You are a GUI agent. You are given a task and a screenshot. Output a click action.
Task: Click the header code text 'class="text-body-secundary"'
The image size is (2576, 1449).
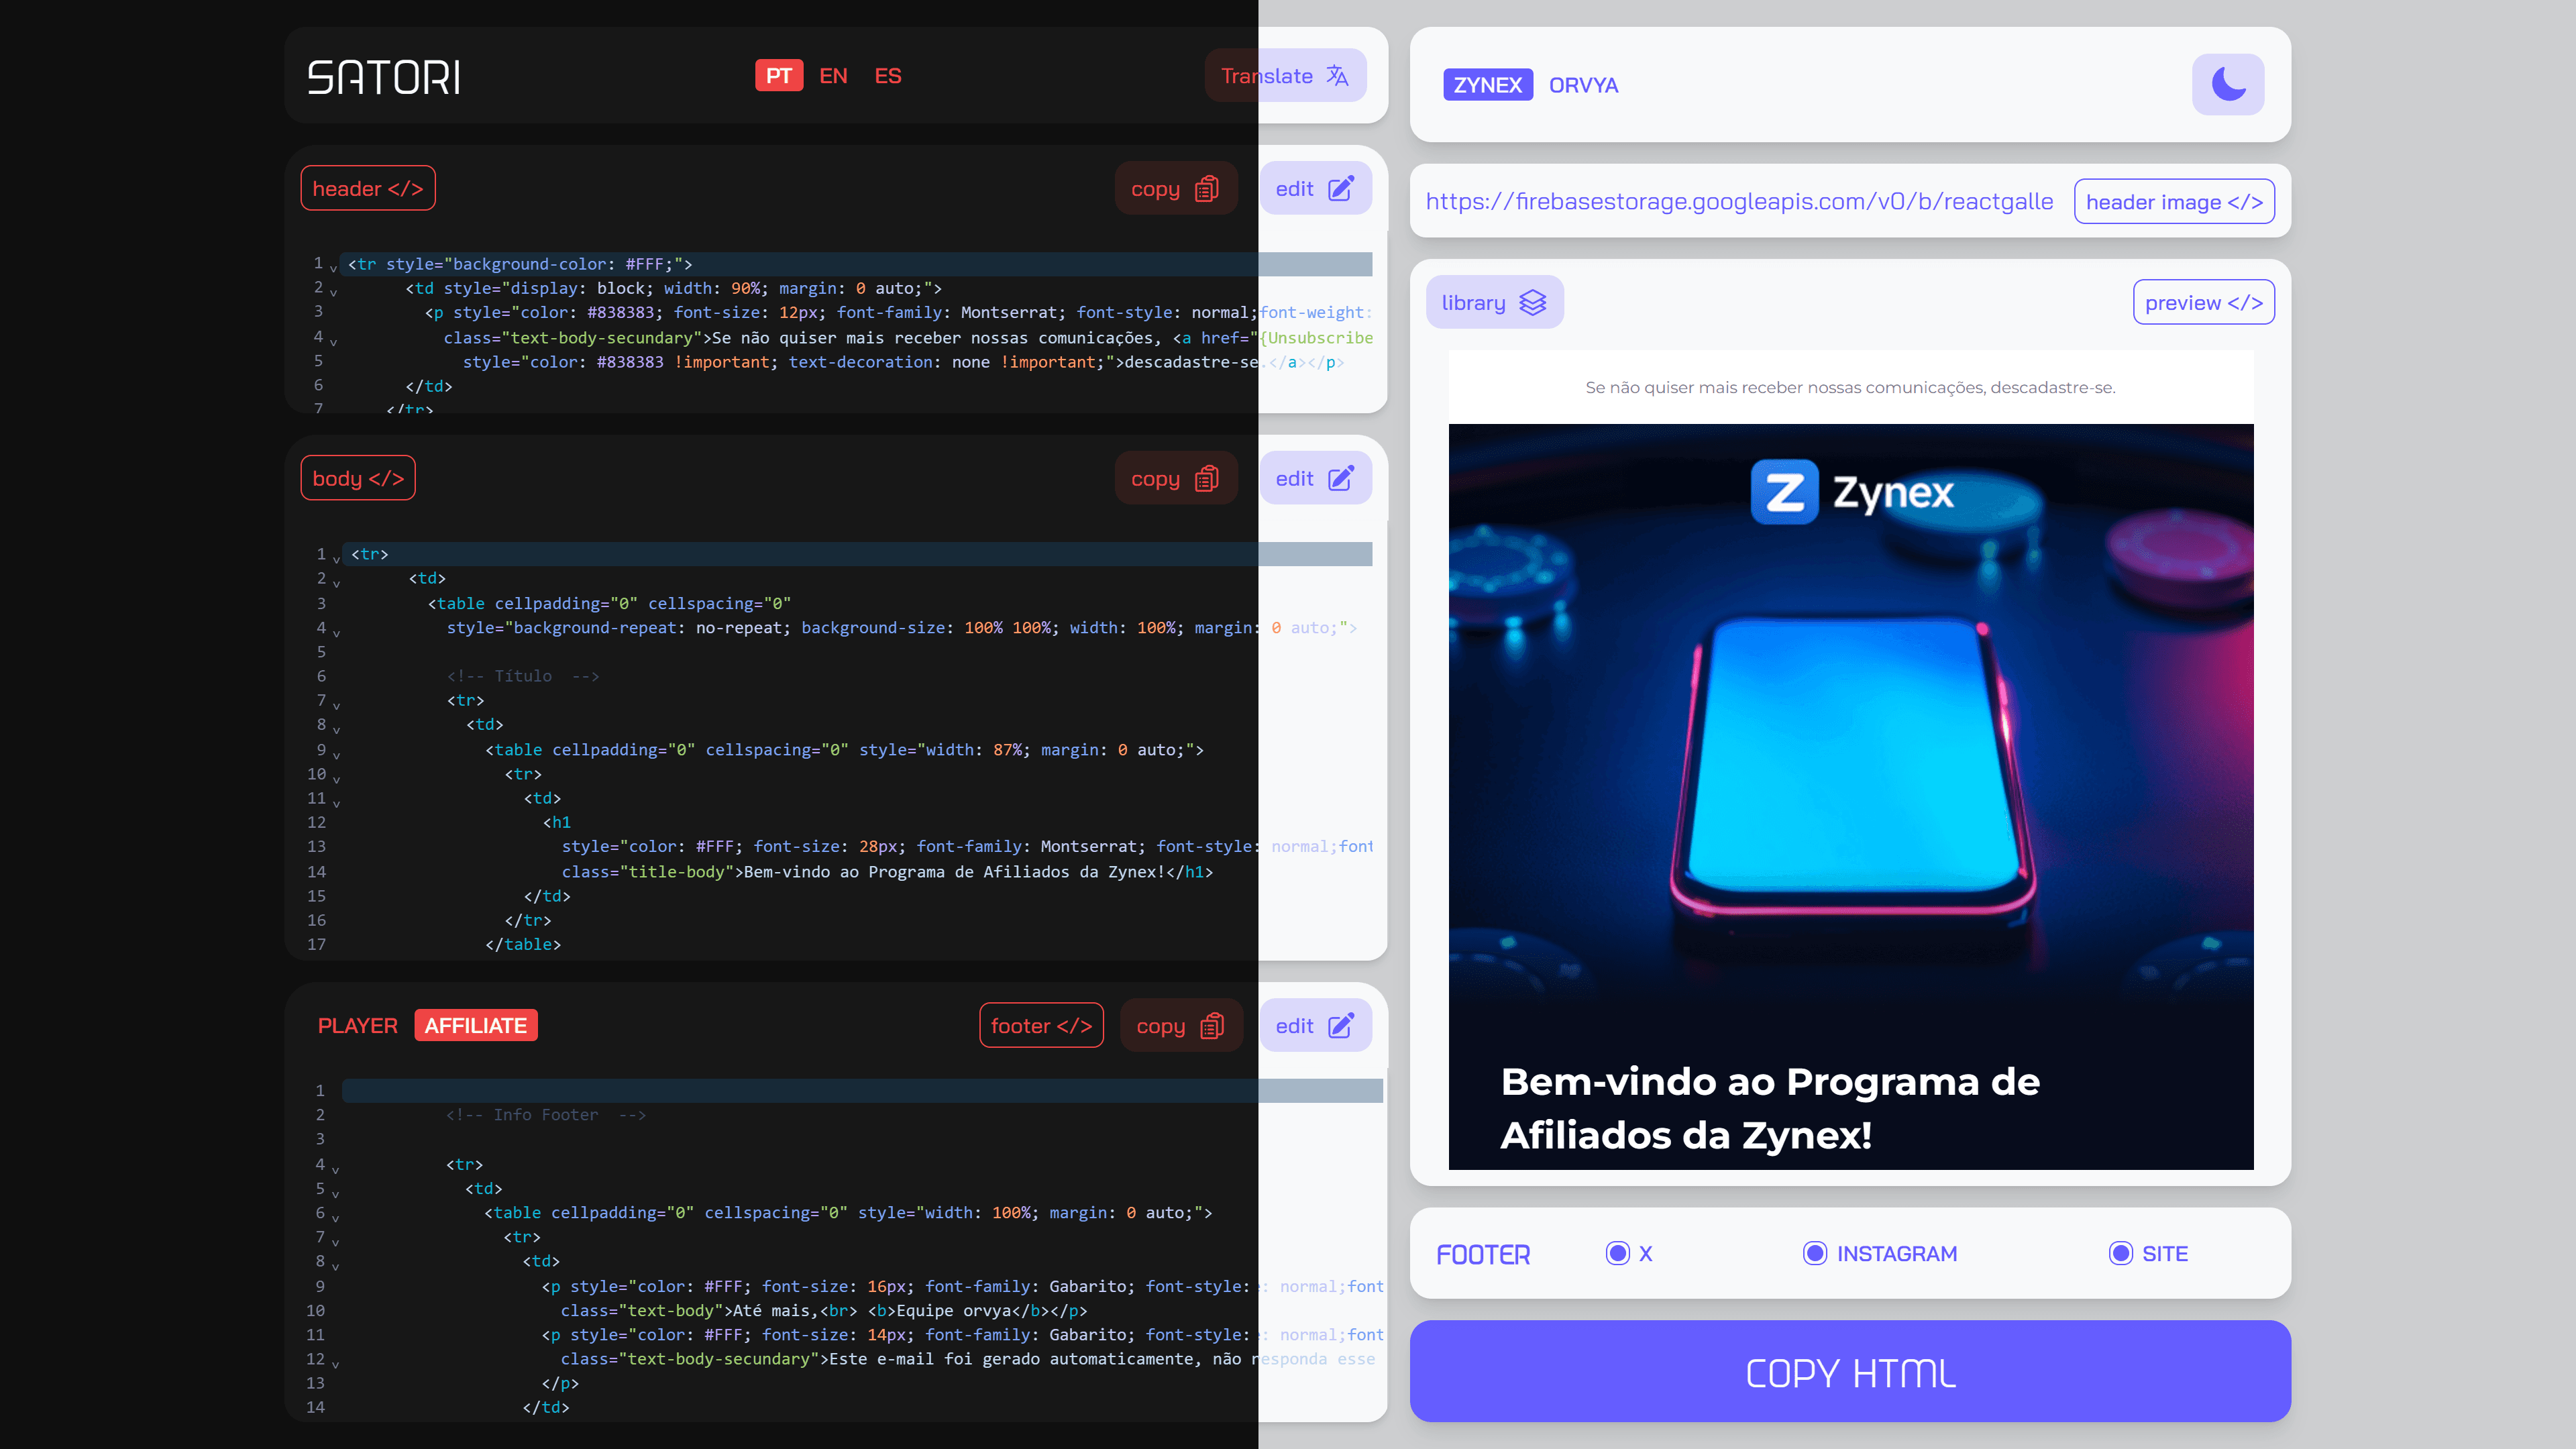coord(573,339)
